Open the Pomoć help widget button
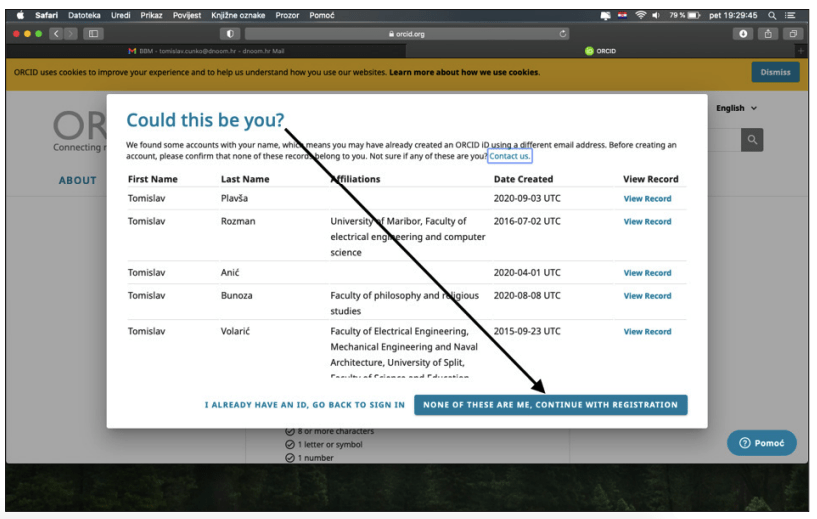 [x=761, y=443]
